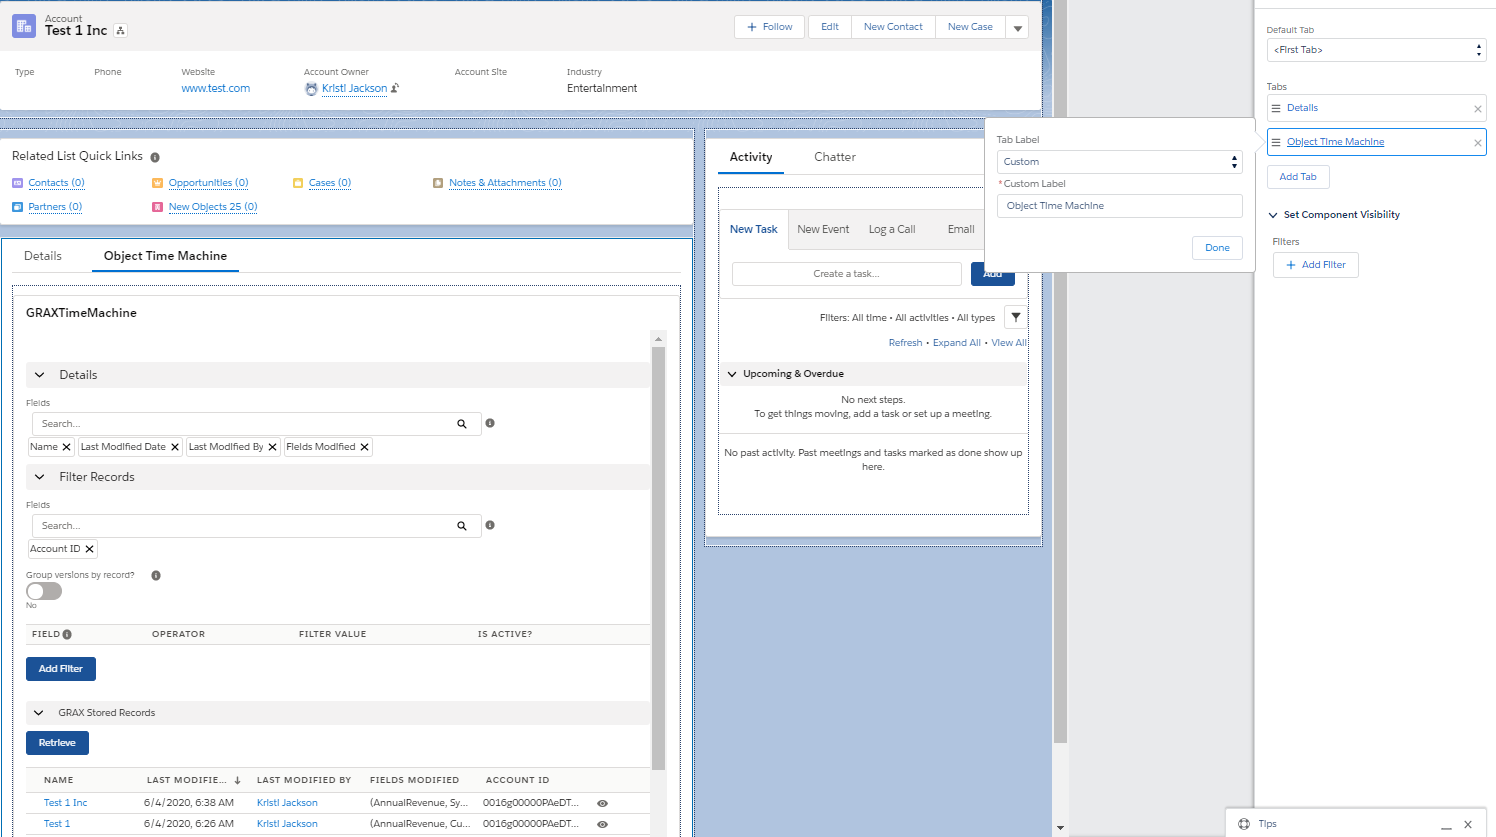Collapse the GRAX Stored Records section

(39, 713)
